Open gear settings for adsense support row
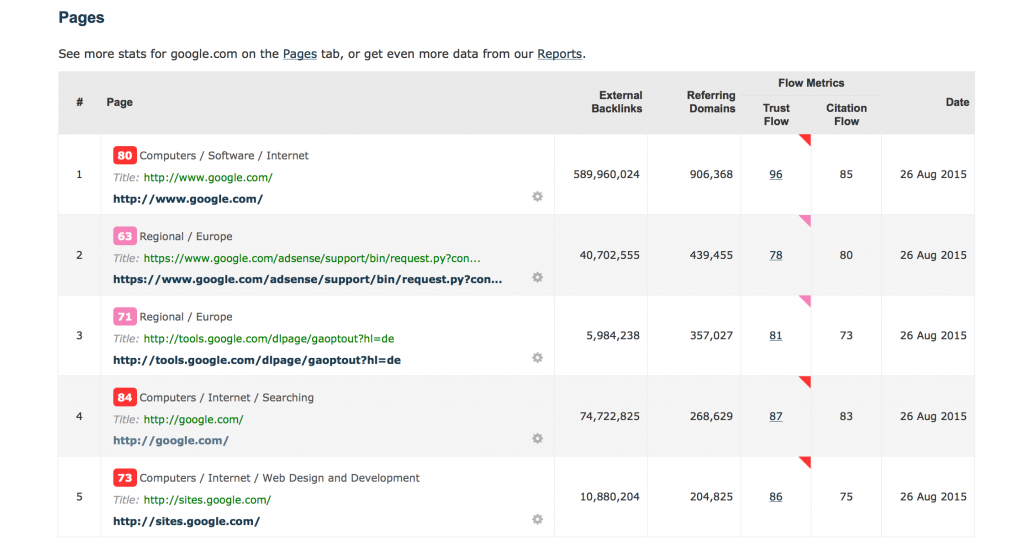The width and height of the screenshot is (1024, 547). click(x=537, y=277)
